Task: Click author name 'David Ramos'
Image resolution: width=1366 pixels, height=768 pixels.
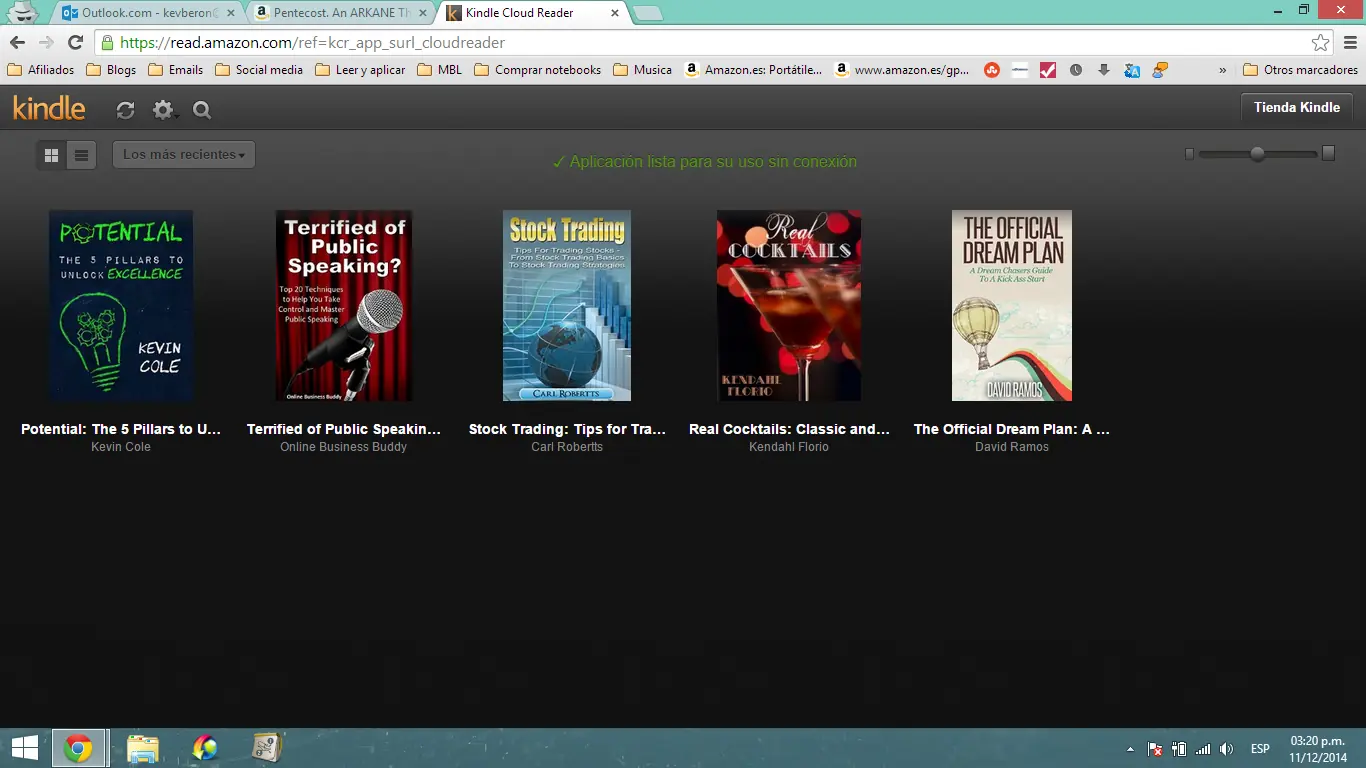Action: click(x=1012, y=447)
